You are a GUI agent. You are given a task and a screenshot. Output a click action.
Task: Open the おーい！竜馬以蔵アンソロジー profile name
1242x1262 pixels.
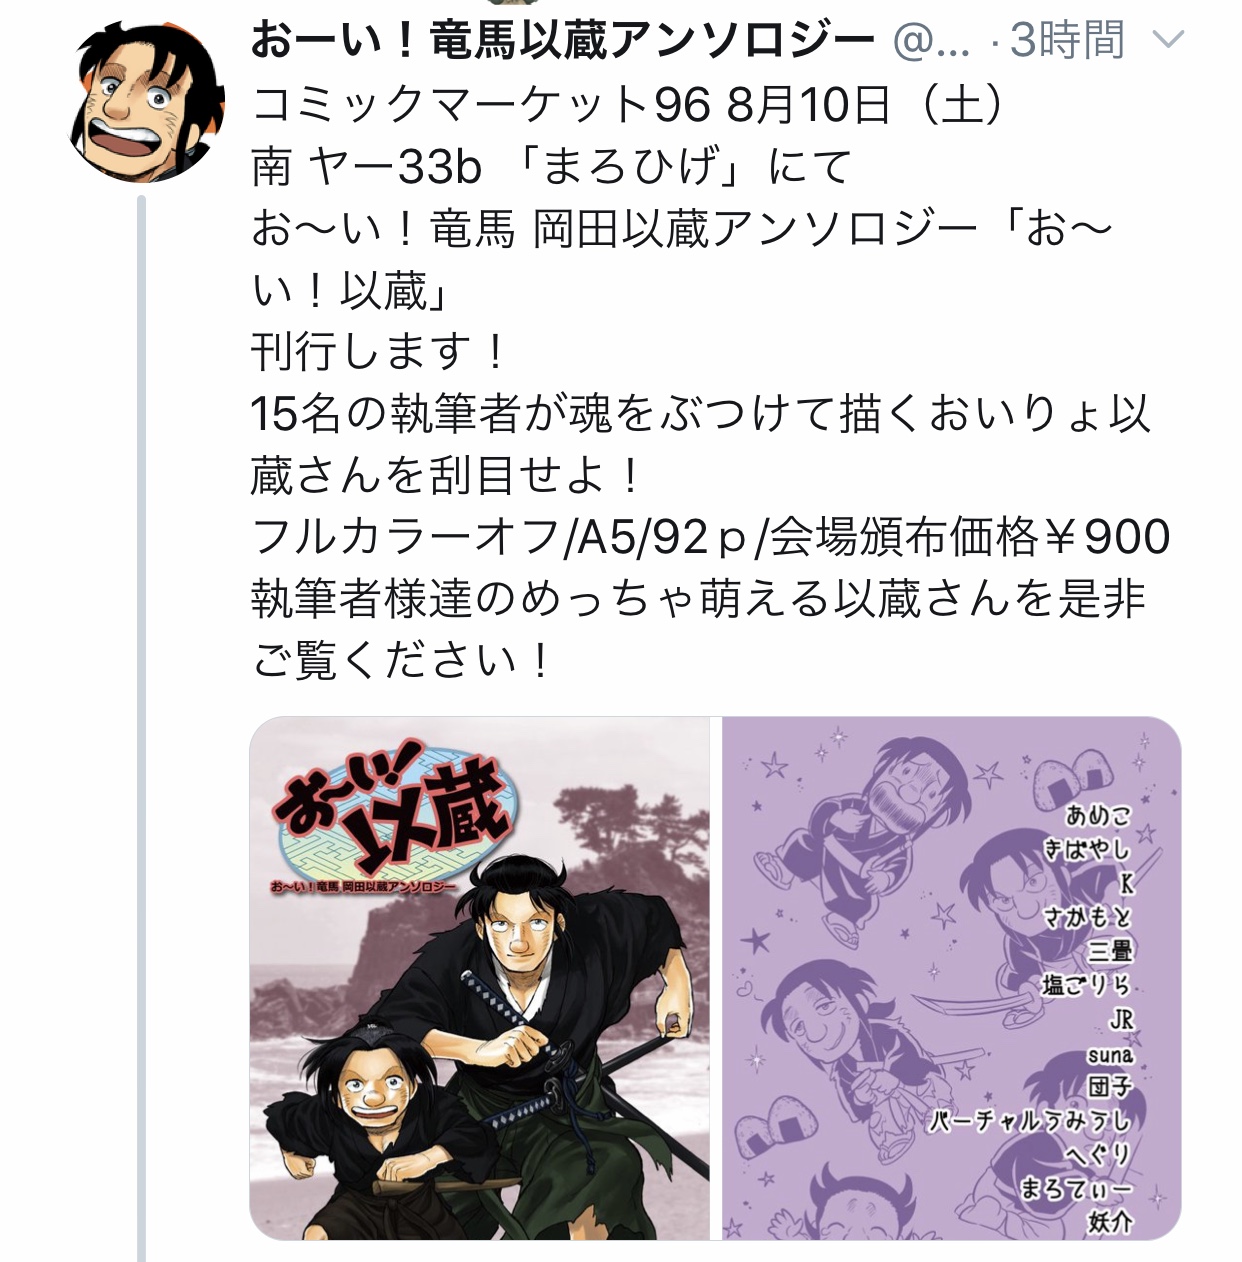563,41
